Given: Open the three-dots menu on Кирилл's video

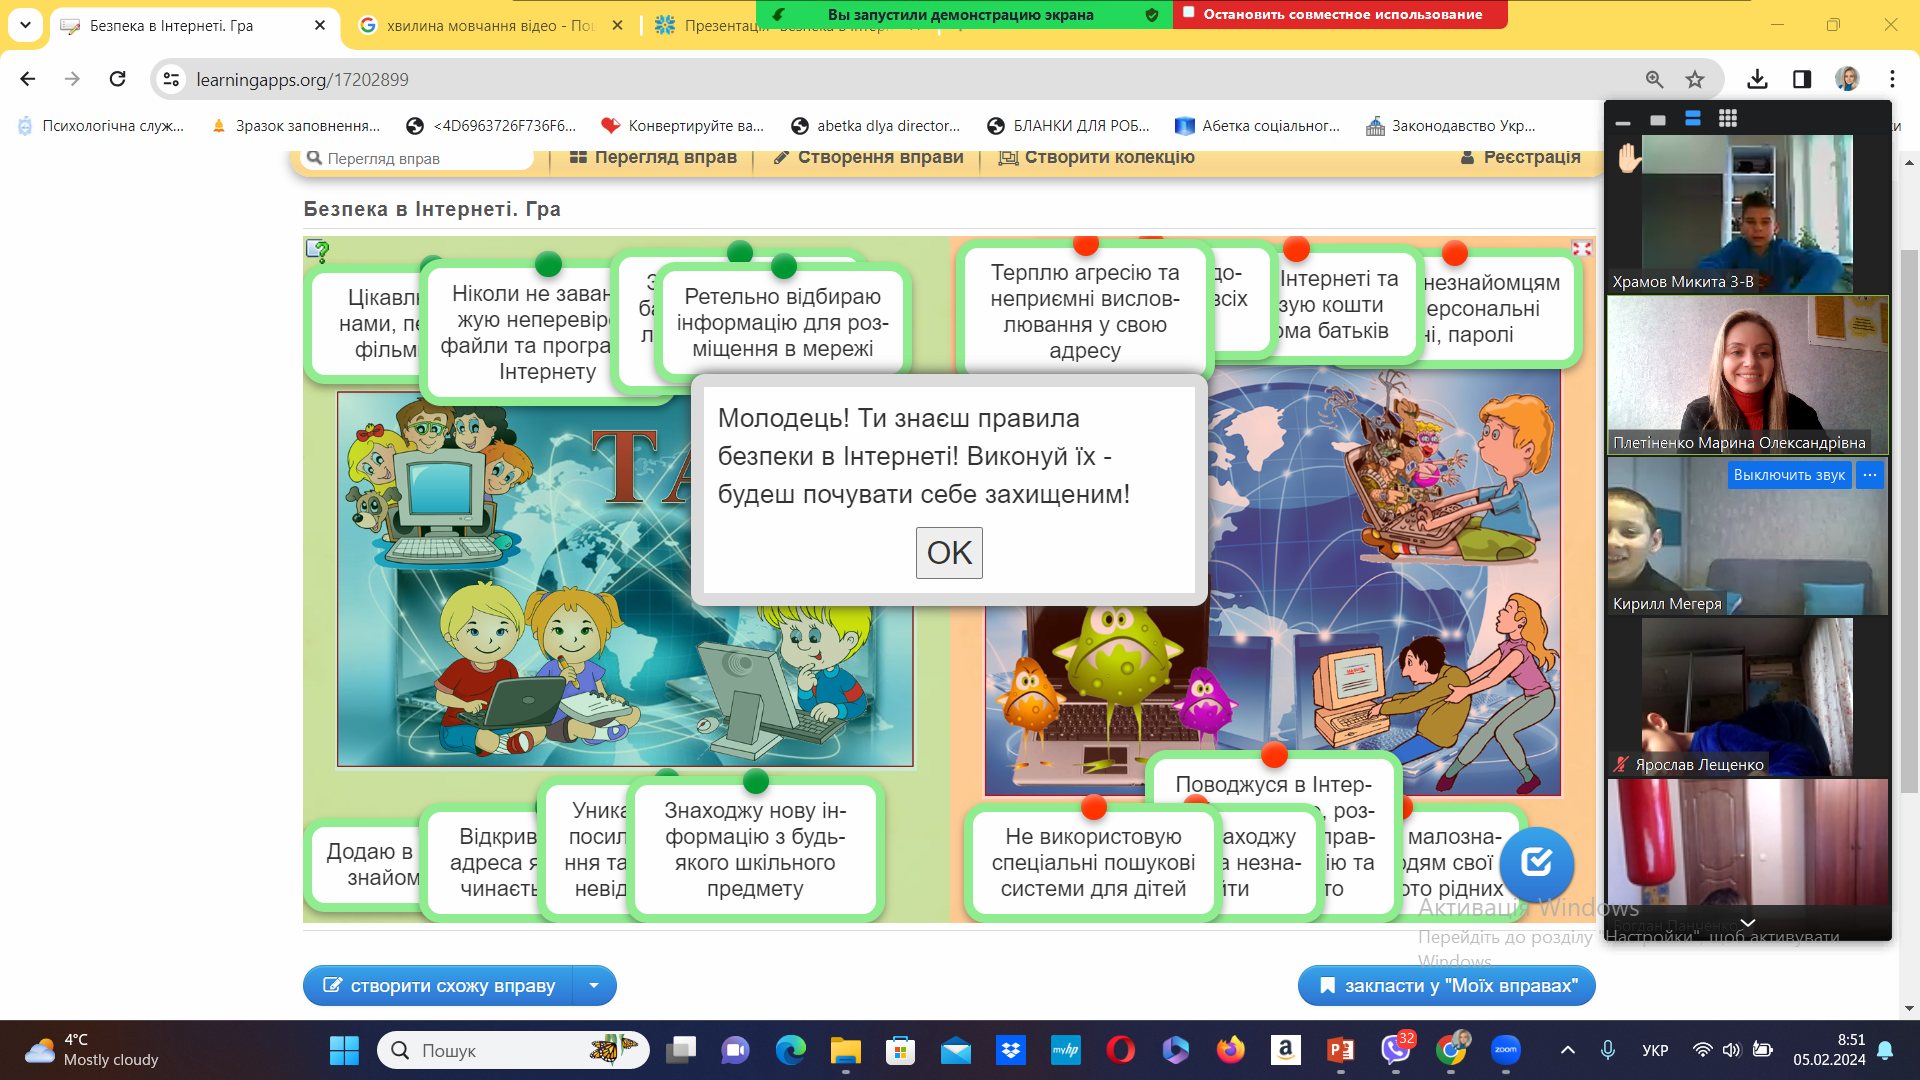Looking at the screenshot, I should click(x=1869, y=475).
